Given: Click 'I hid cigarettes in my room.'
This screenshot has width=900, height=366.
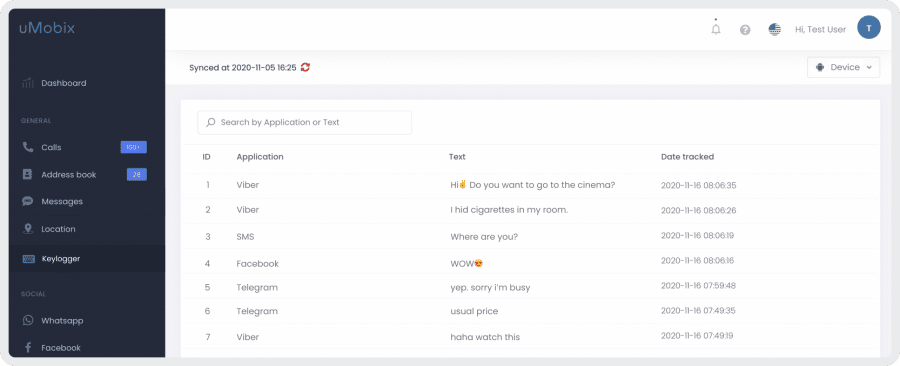Looking at the screenshot, I should (x=509, y=210).
